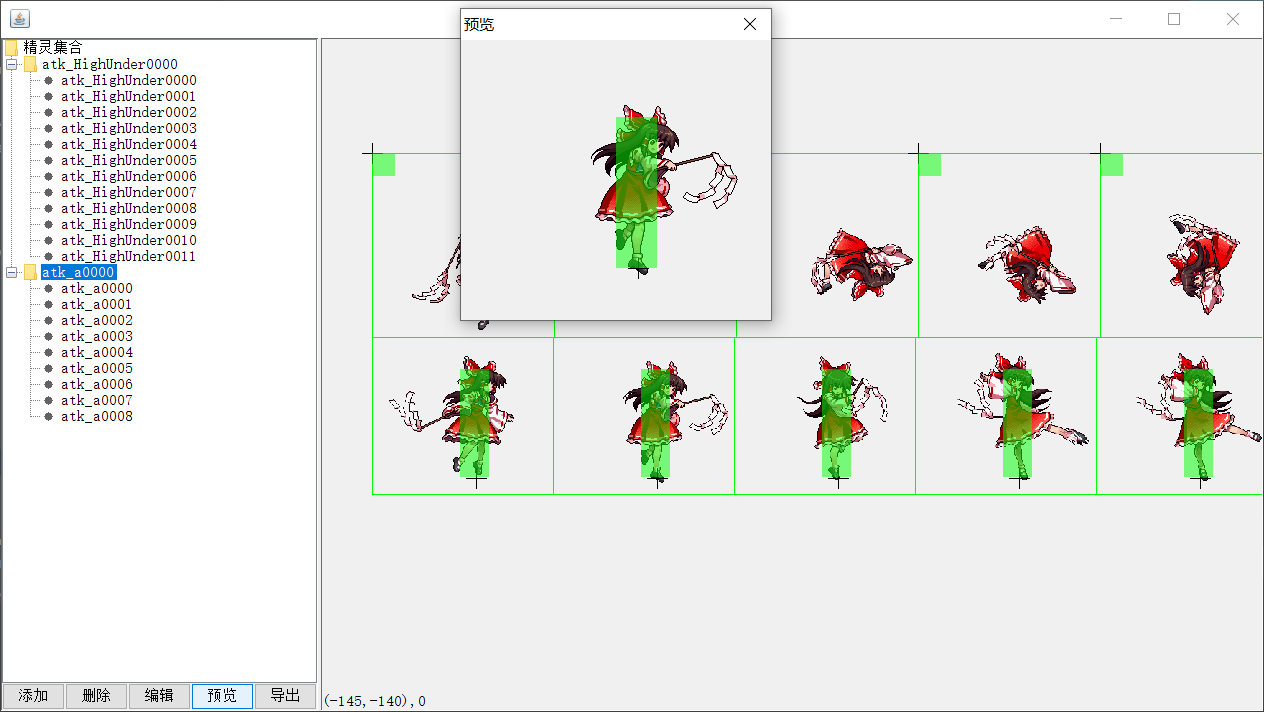Select frame atk_HighUnder0007
Screen dimensions: 1264x712
pyautogui.click(x=128, y=192)
